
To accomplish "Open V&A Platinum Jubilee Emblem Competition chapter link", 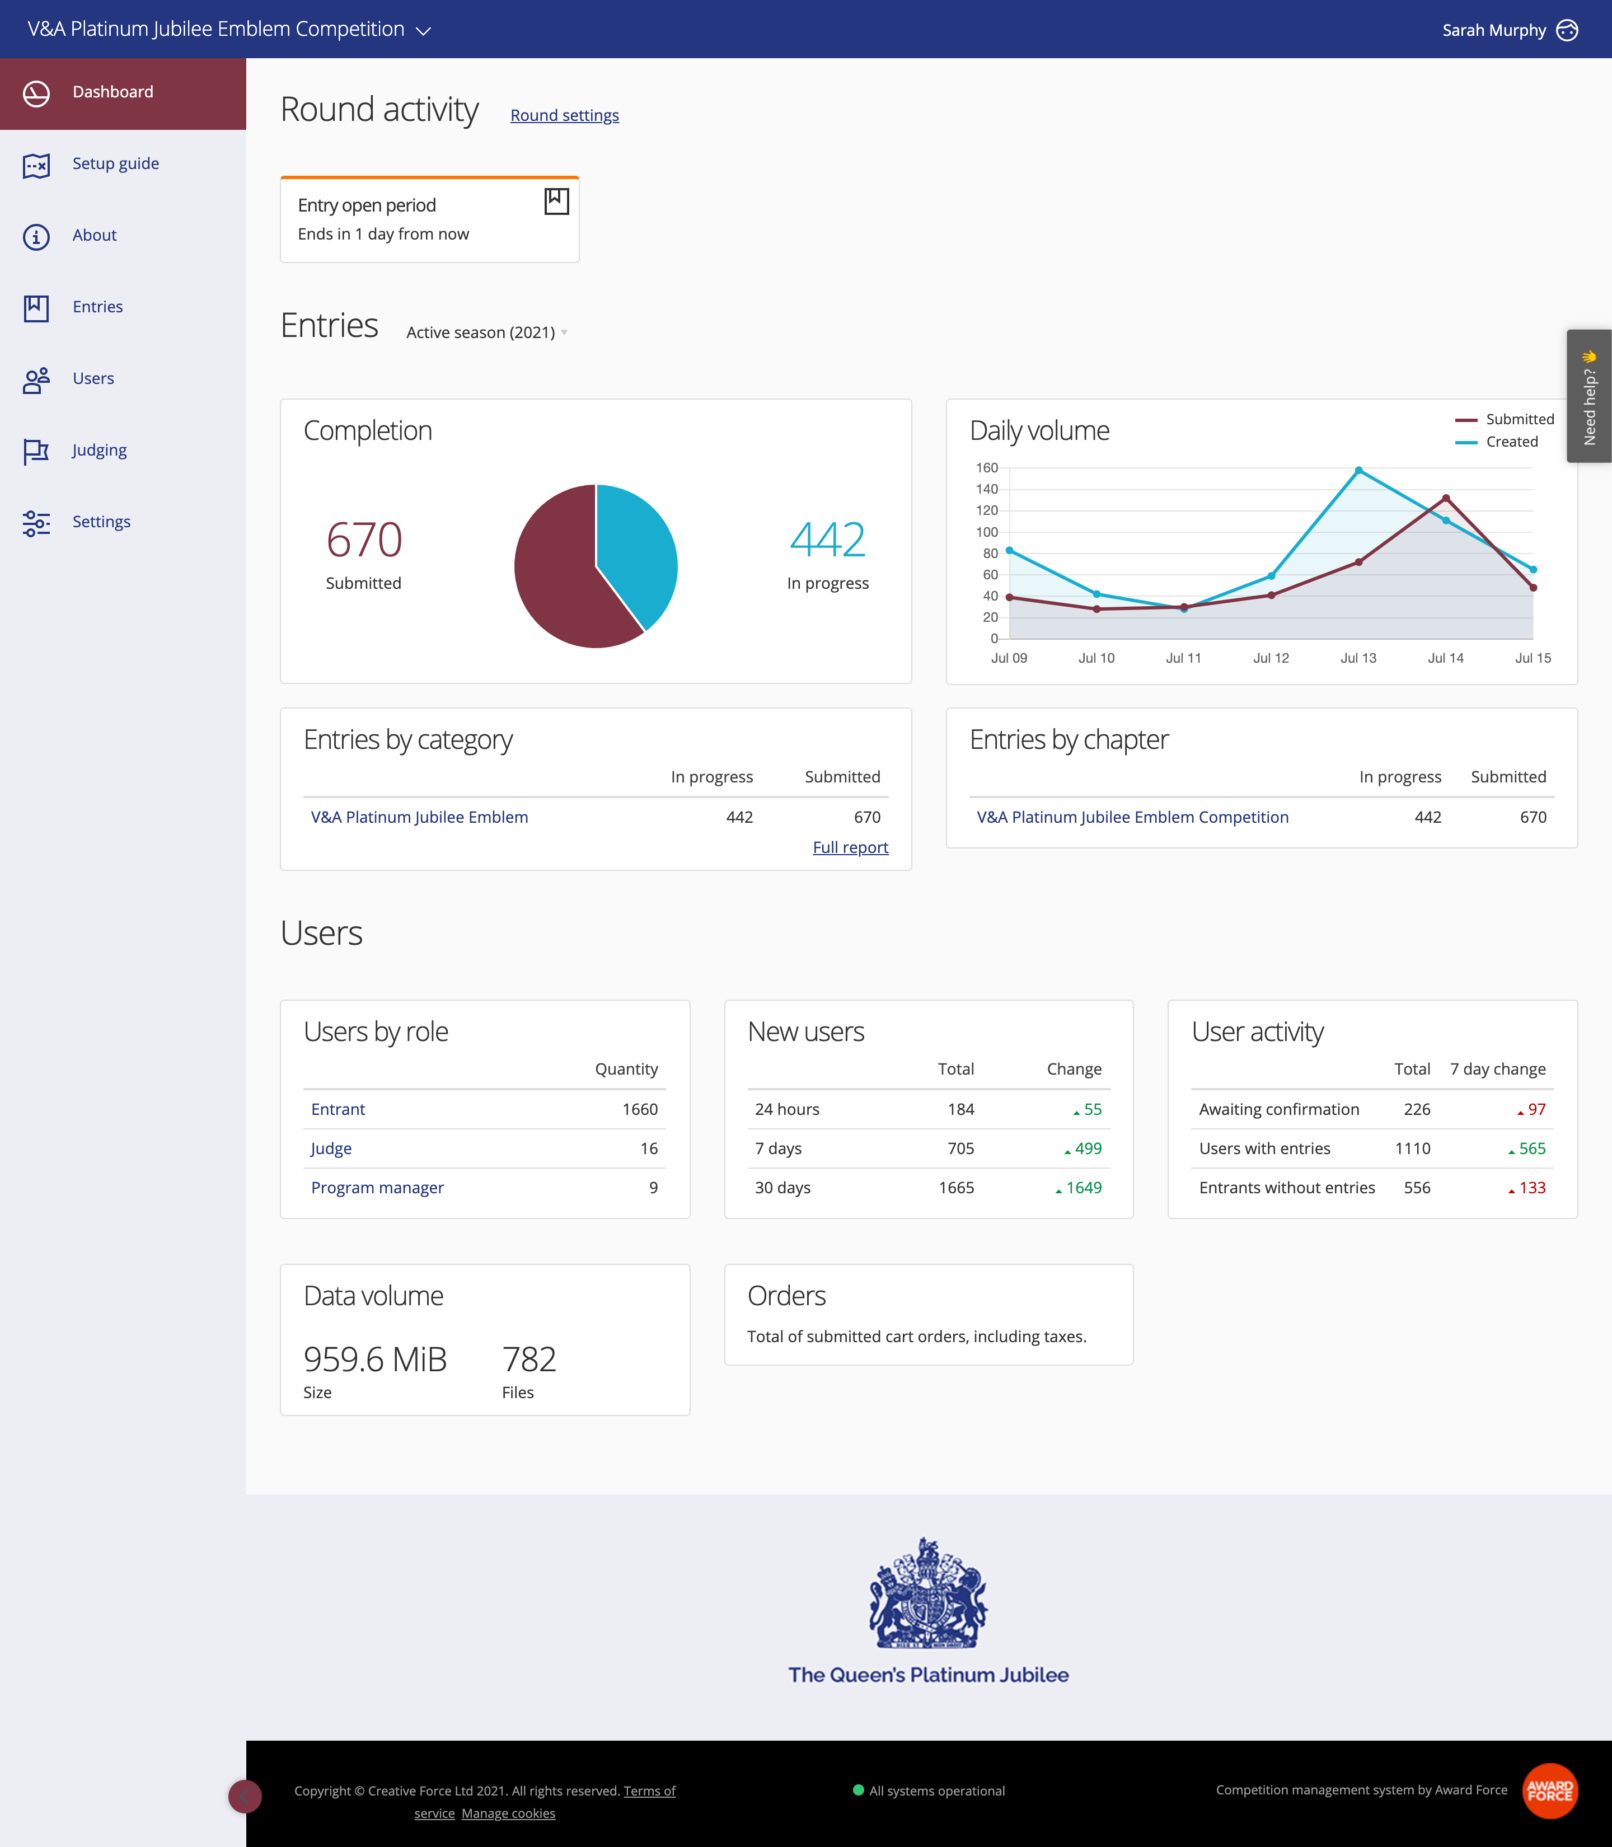I will tap(1132, 817).
